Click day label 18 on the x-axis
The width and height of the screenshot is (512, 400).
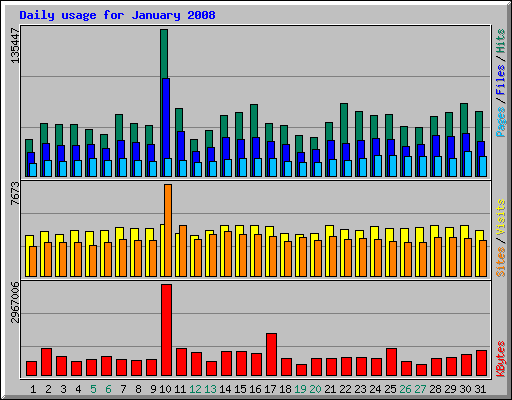(285, 389)
